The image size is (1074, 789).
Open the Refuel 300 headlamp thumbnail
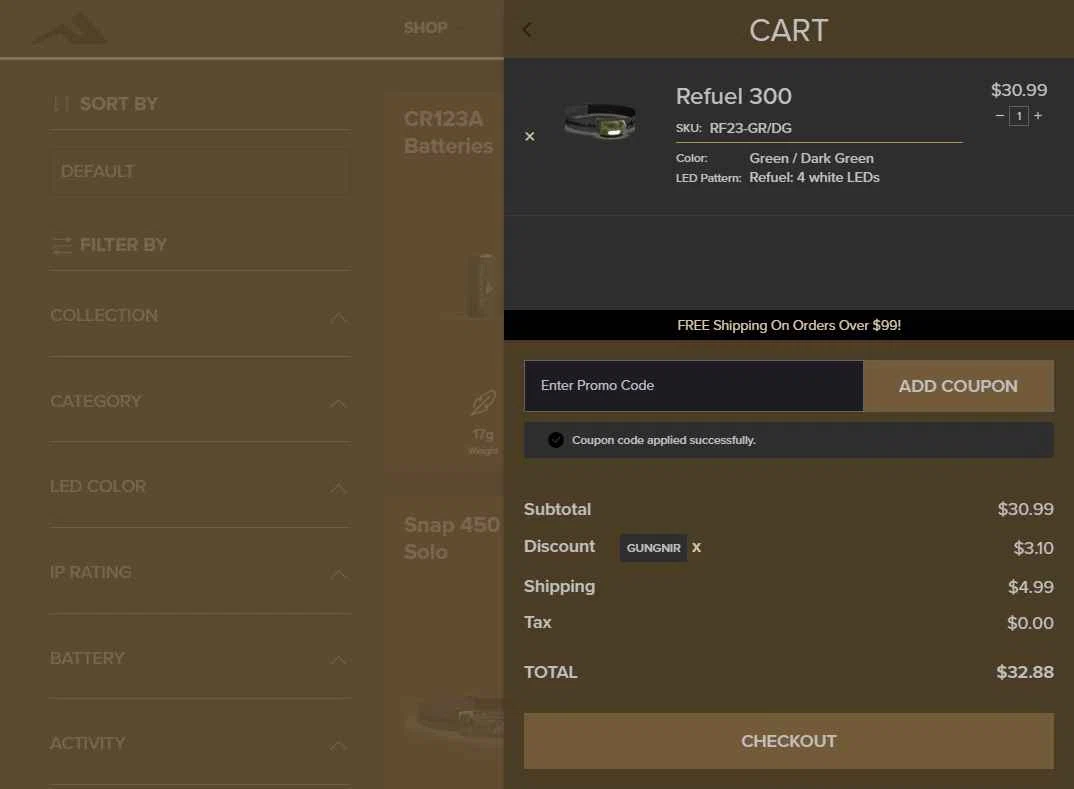tap(601, 122)
